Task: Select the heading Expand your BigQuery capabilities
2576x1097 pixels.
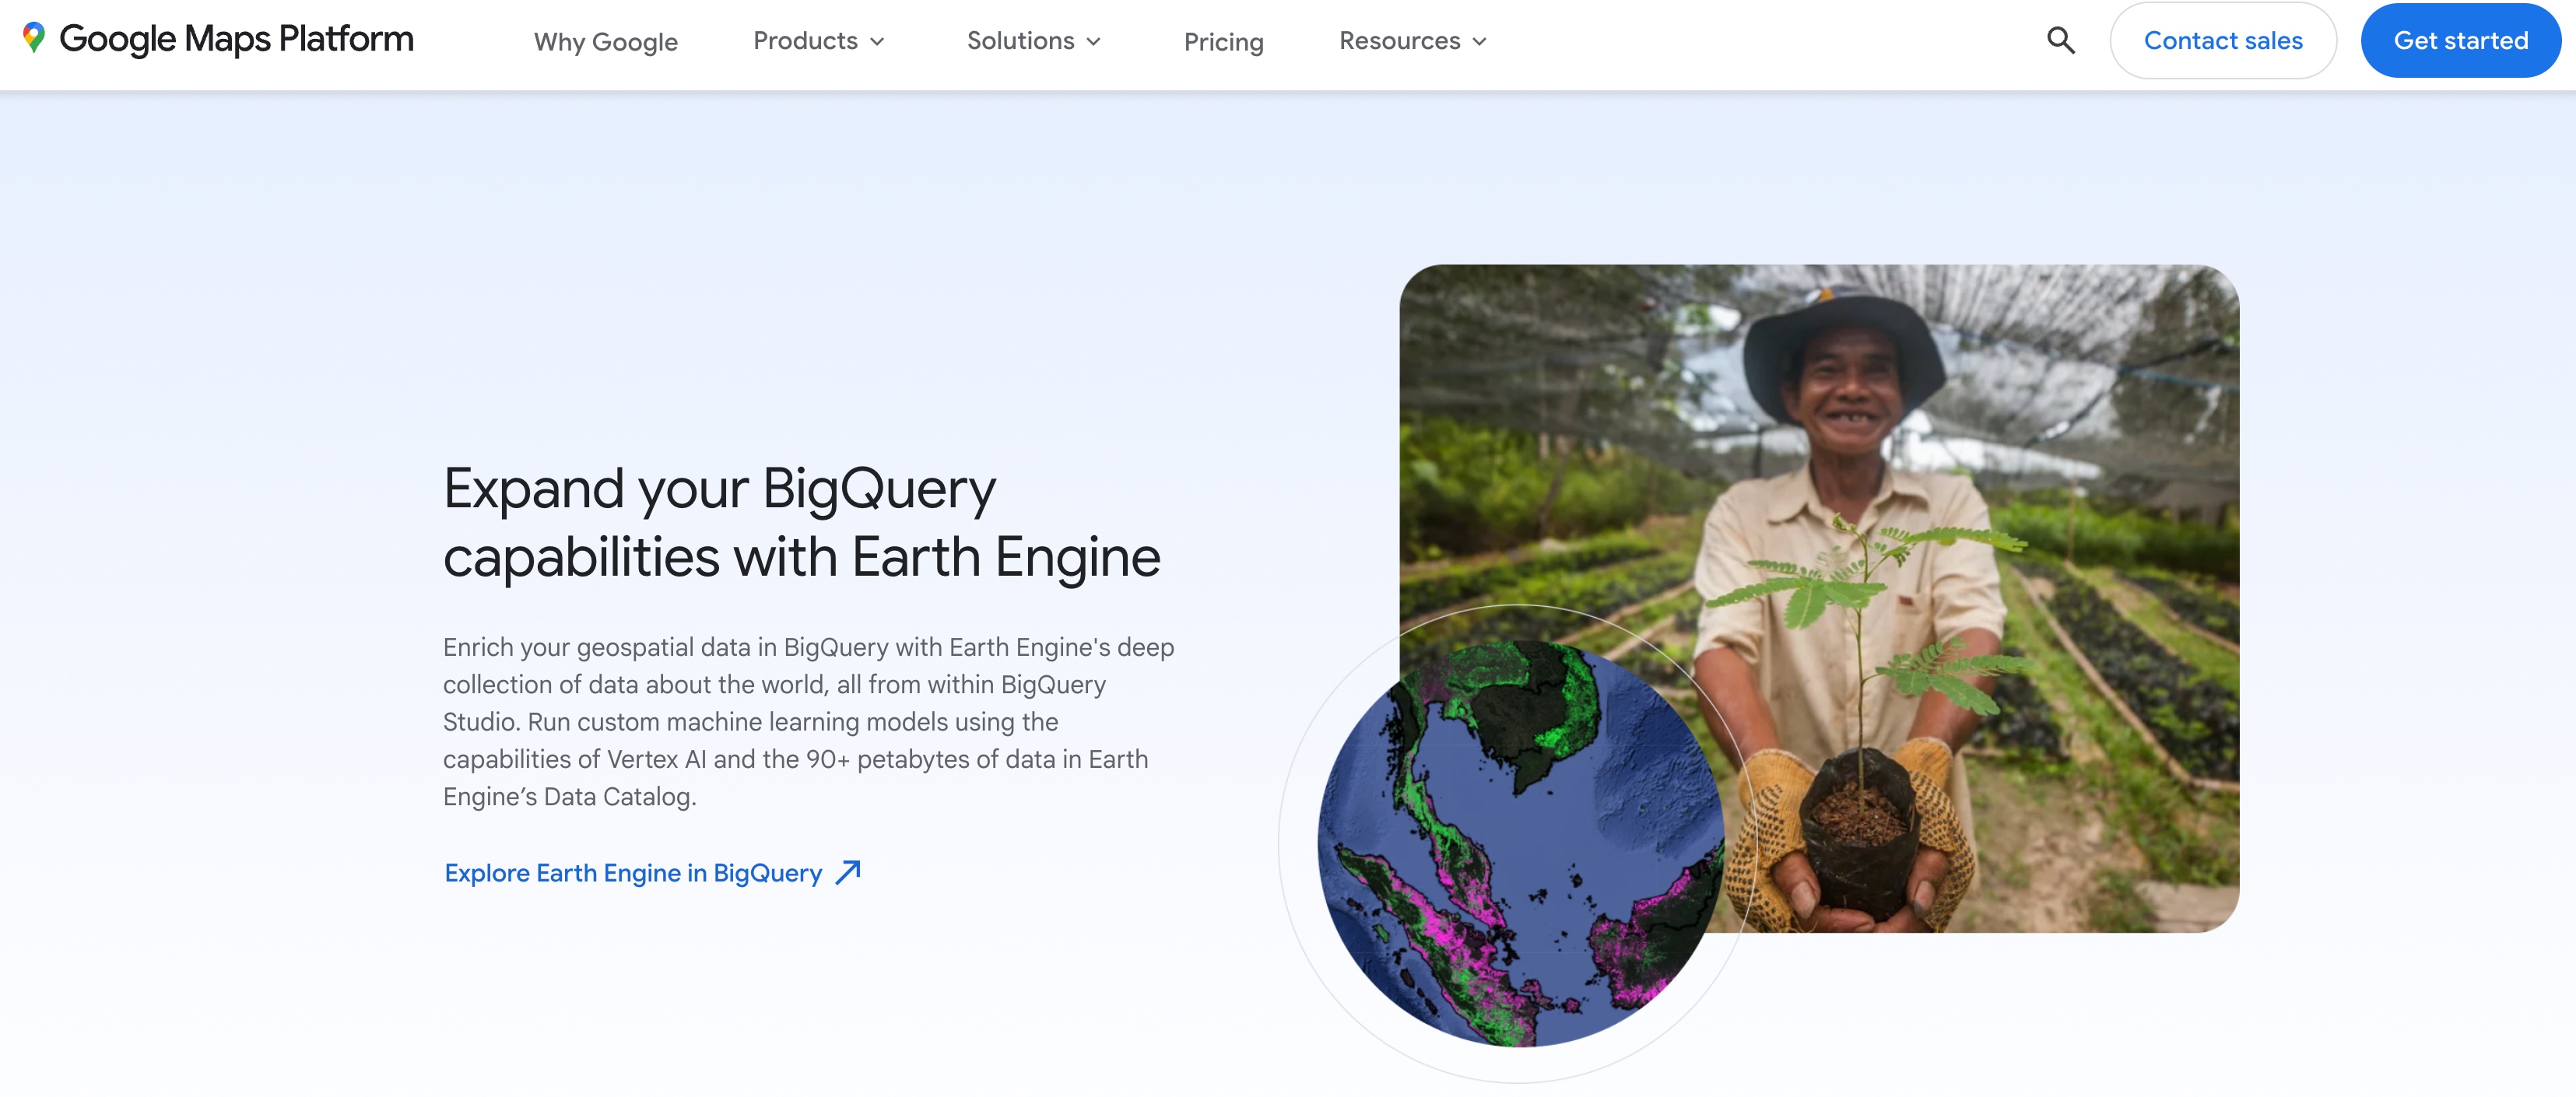Action: pos(801,523)
